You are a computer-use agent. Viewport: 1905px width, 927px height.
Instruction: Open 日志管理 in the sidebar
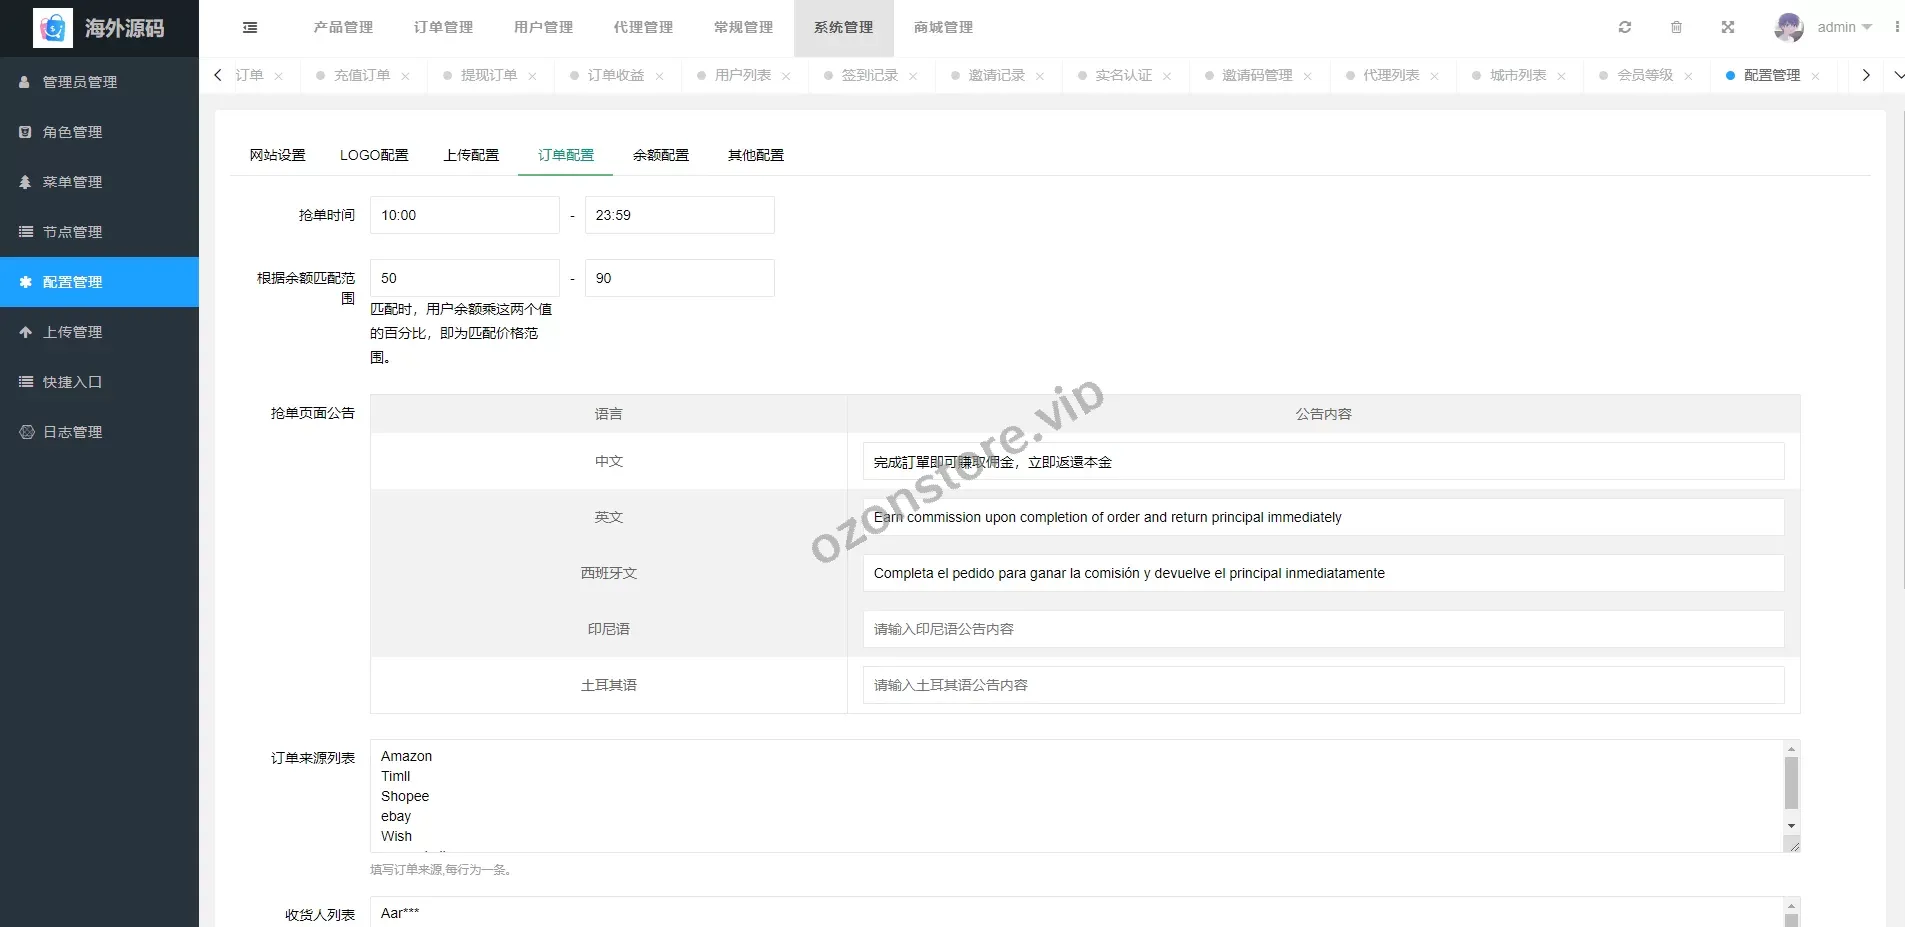[71, 431]
